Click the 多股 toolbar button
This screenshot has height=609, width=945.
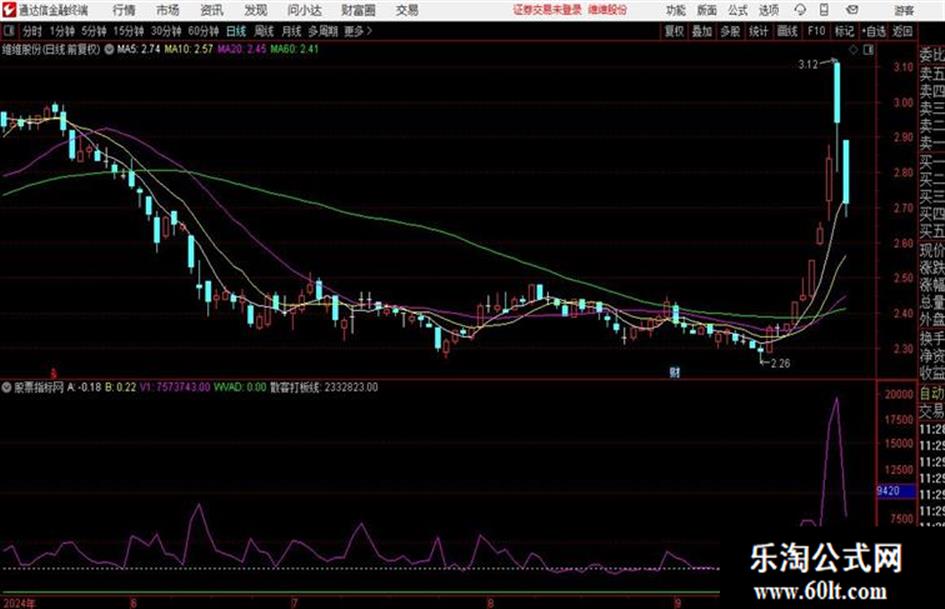click(730, 31)
